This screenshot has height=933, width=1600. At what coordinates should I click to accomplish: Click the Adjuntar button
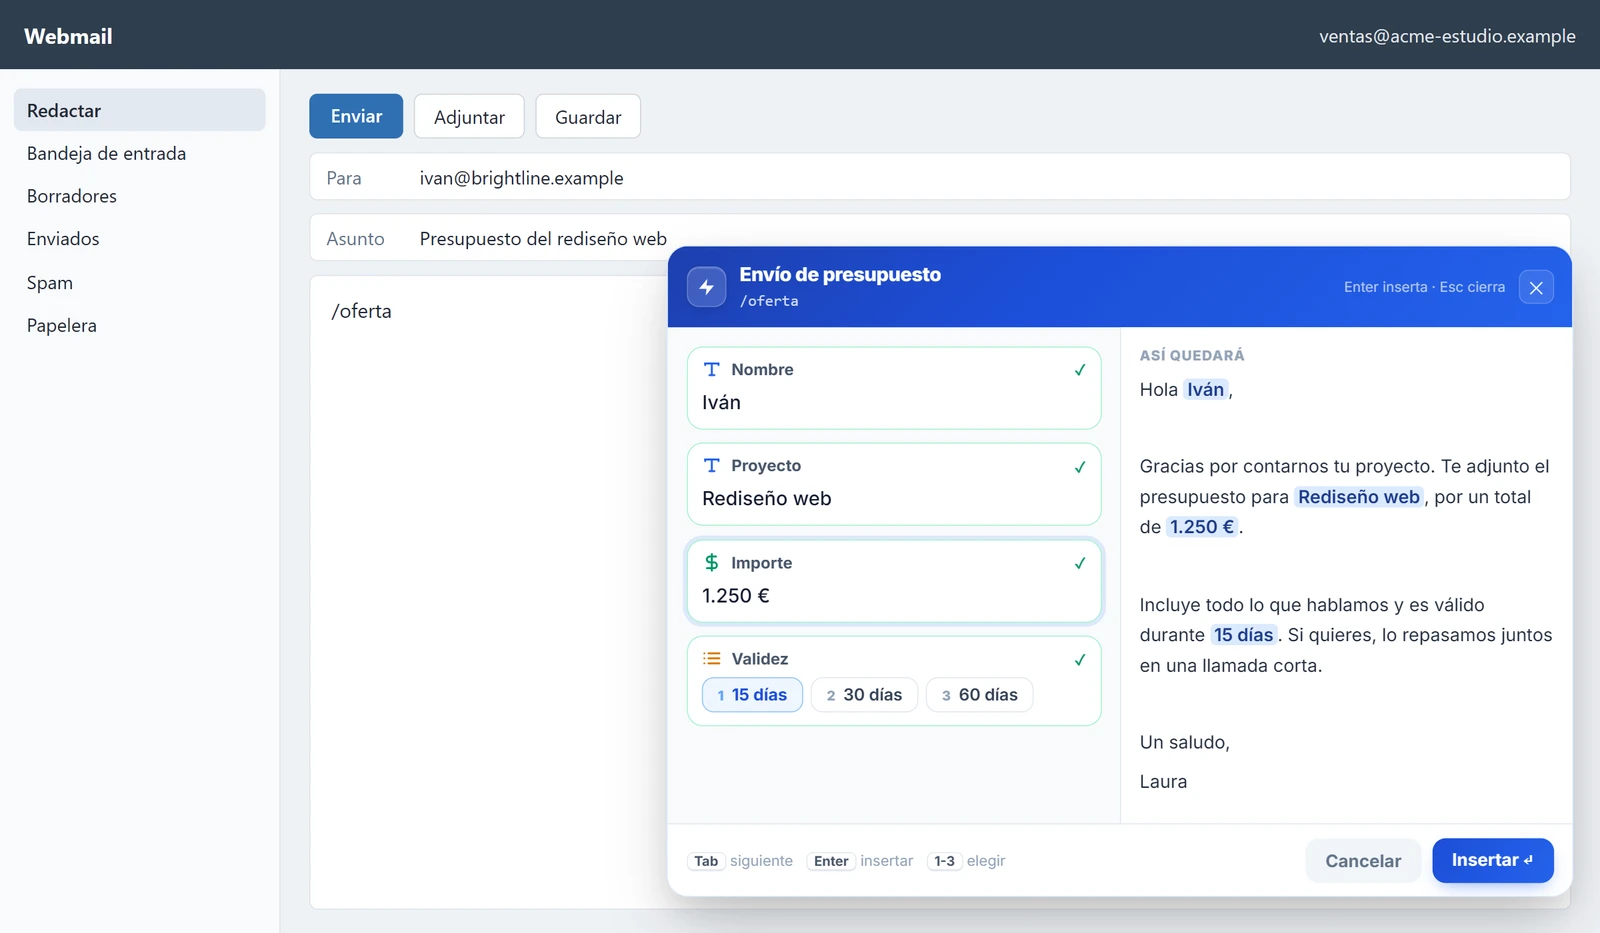click(x=469, y=116)
